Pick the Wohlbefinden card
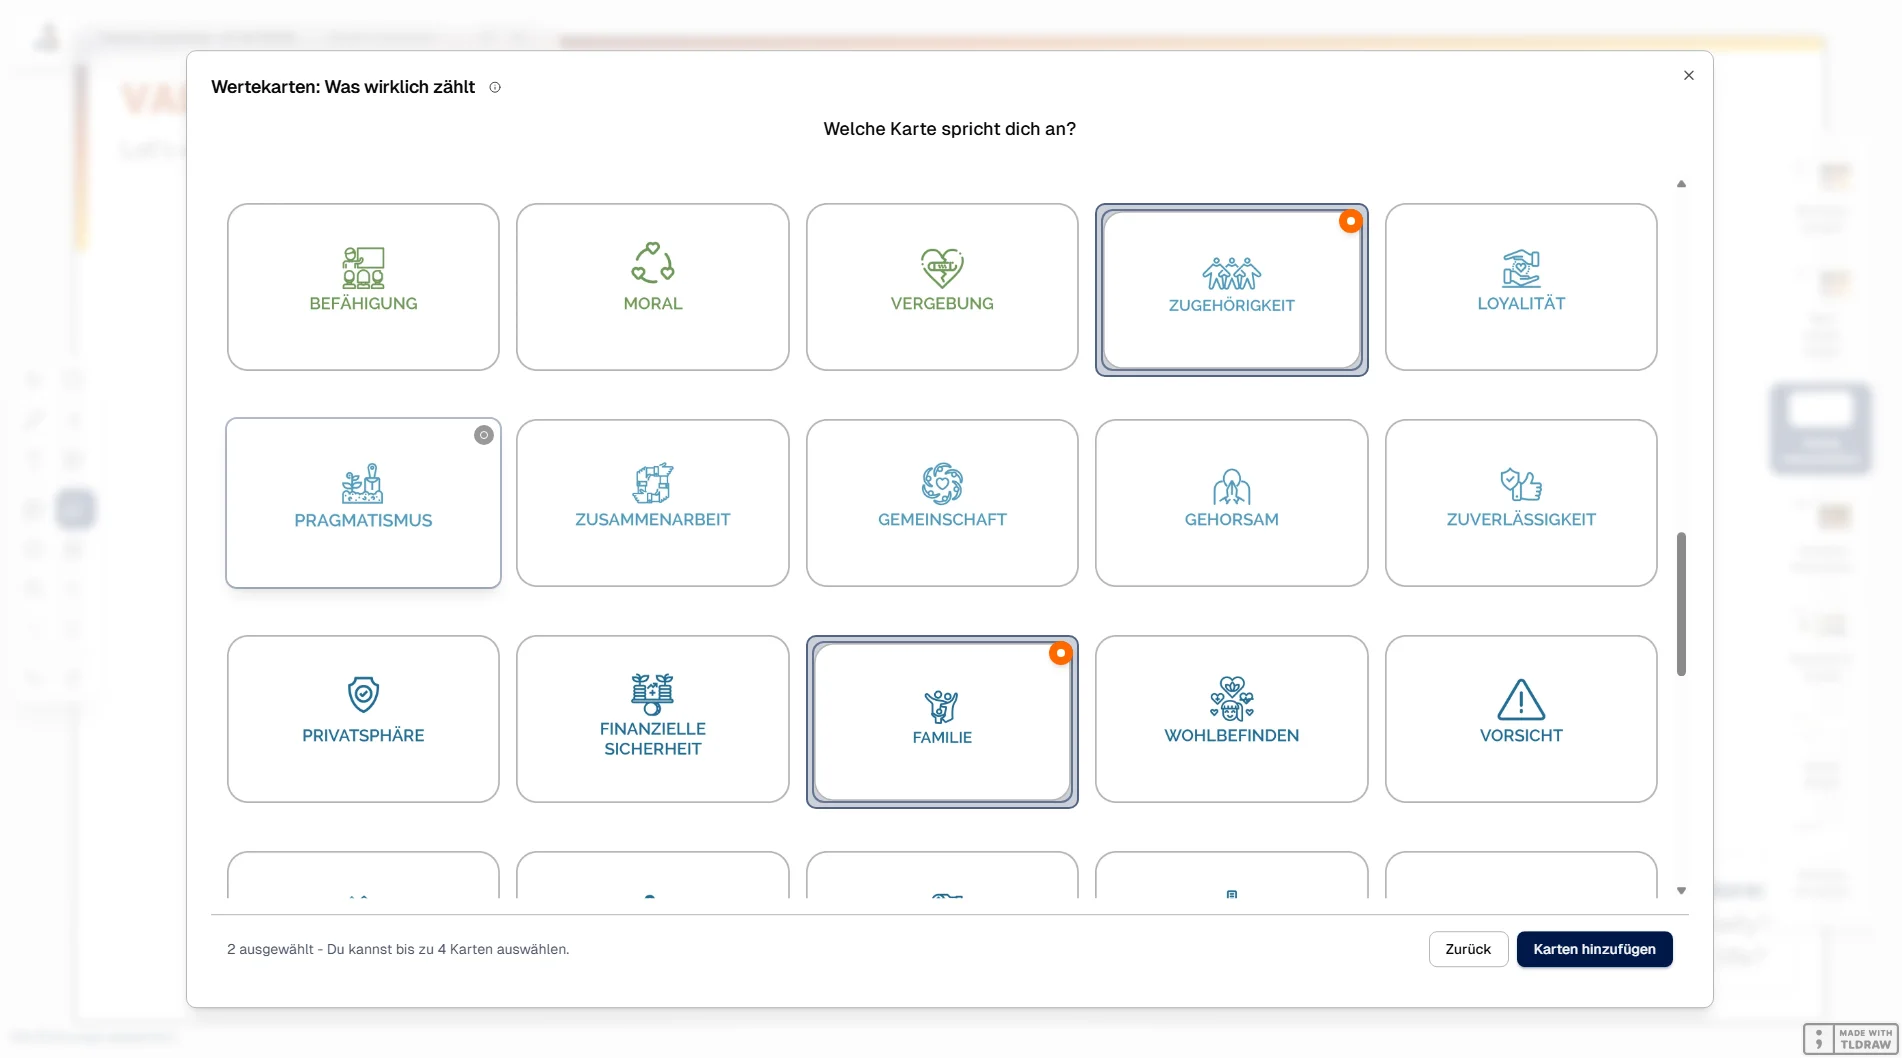Viewport: 1902px width, 1058px height. pyautogui.click(x=1231, y=719)
